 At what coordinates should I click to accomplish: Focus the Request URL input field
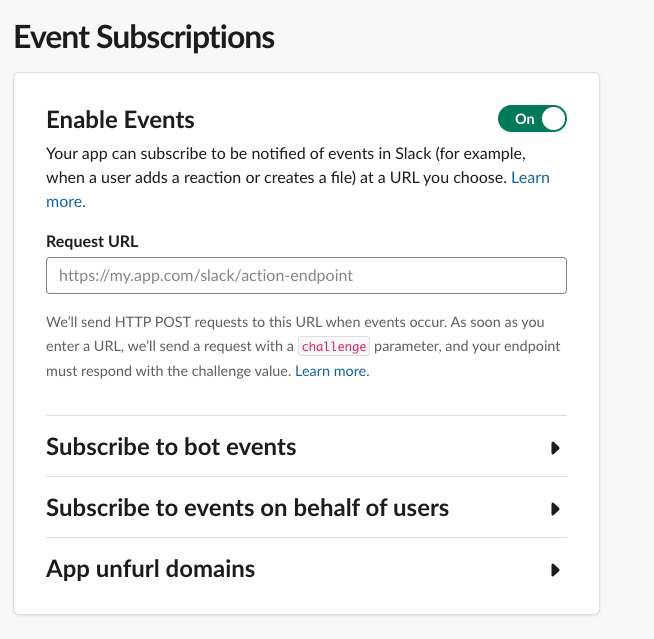306,275
